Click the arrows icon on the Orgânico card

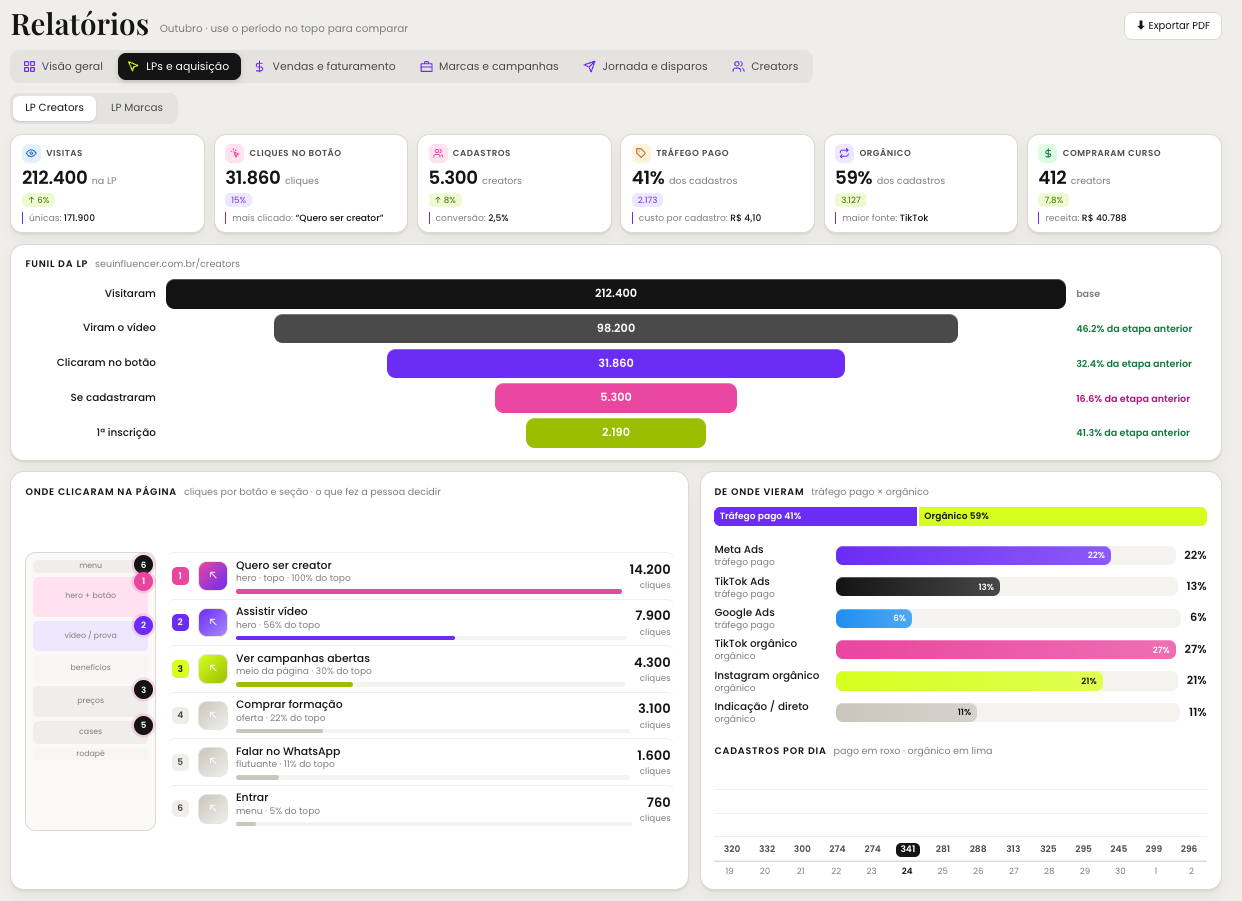[x=844, y=153]
